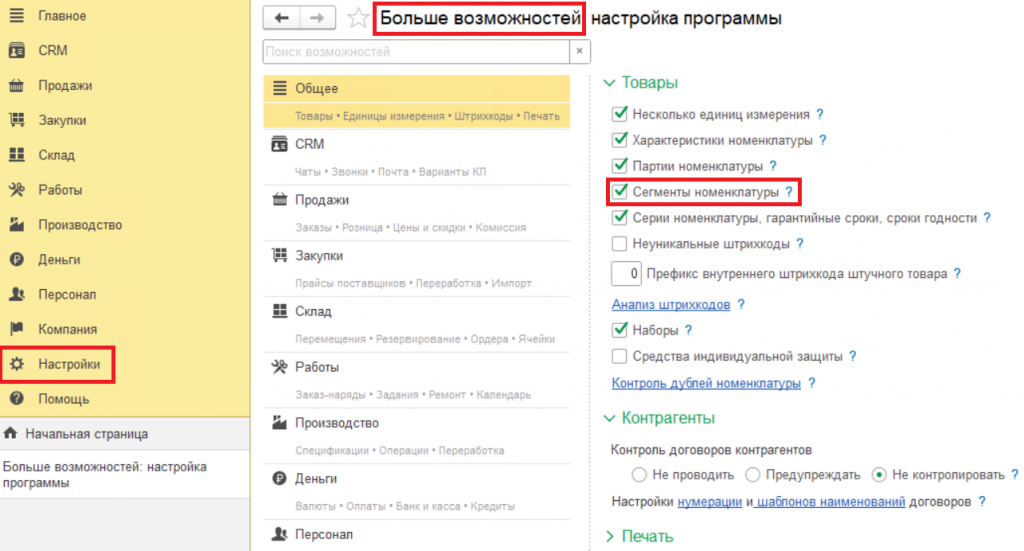Show help for Префикс внутреннего штрихкода
Screen dimensions: 1024x551
point(957,274)
